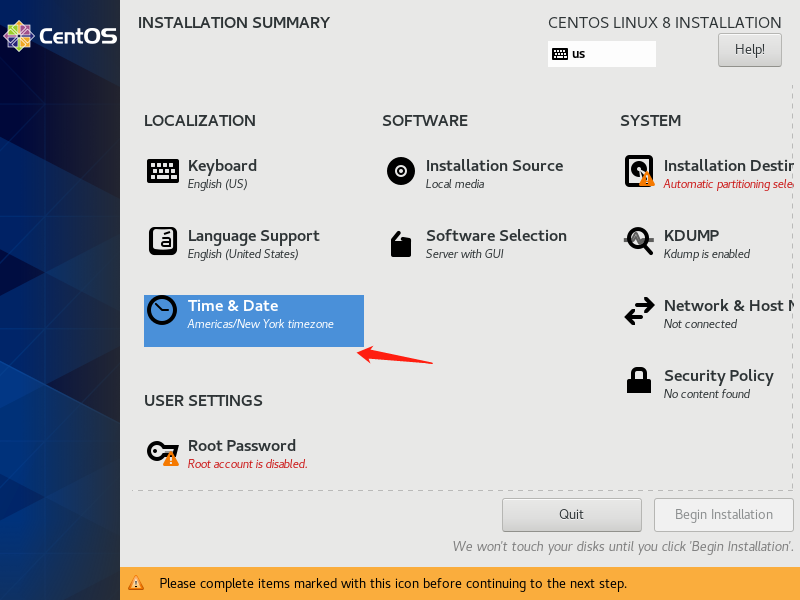Open Language Support settings label
The width and height of the screenshot is (800, 600).
254,236
